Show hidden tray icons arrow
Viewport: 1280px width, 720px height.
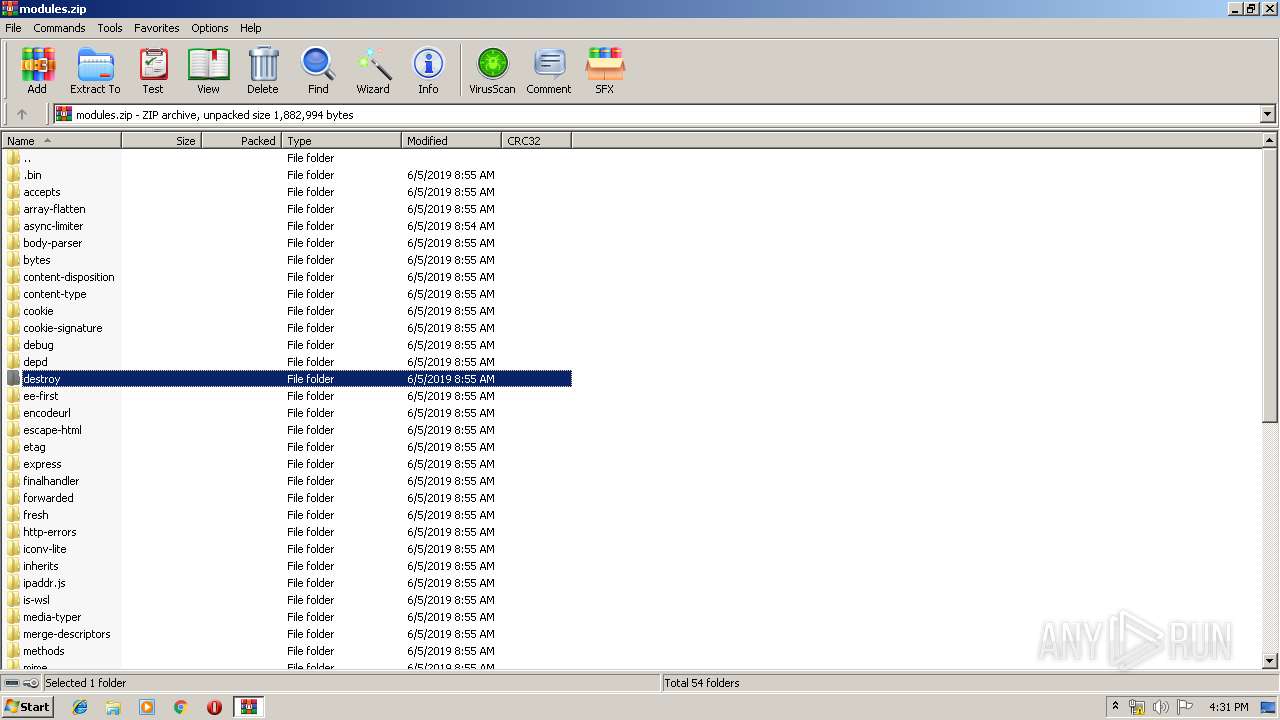(1115, 707)
